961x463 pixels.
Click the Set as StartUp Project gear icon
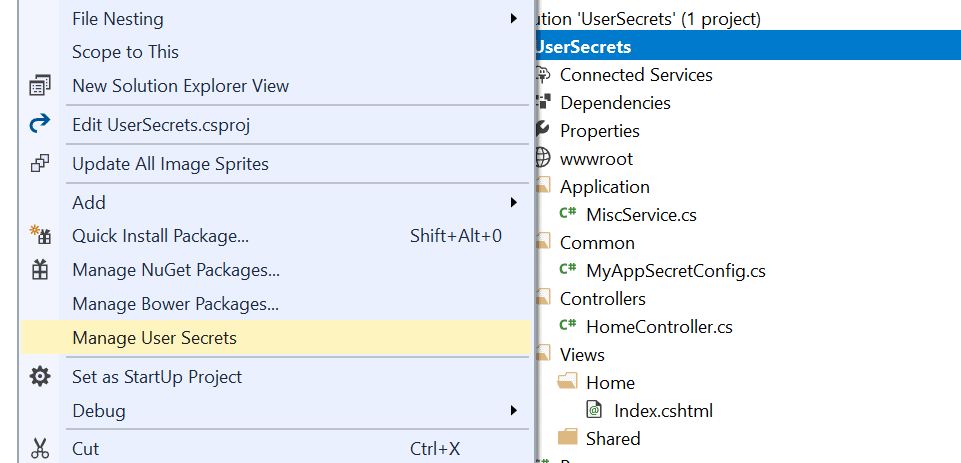[40, 376]
